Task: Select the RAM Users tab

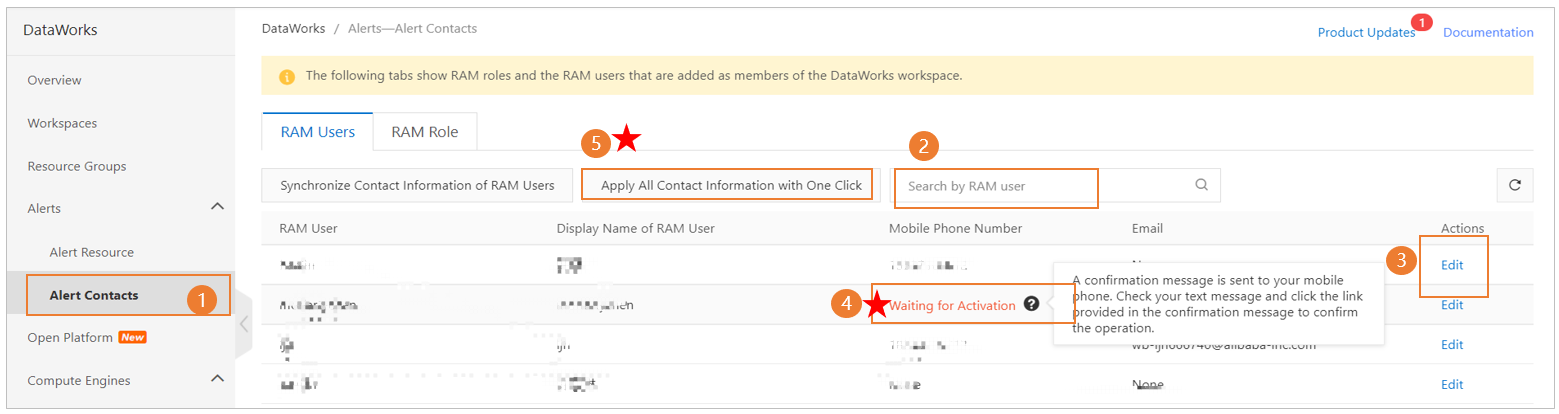Action: click(x=316, y=132)
